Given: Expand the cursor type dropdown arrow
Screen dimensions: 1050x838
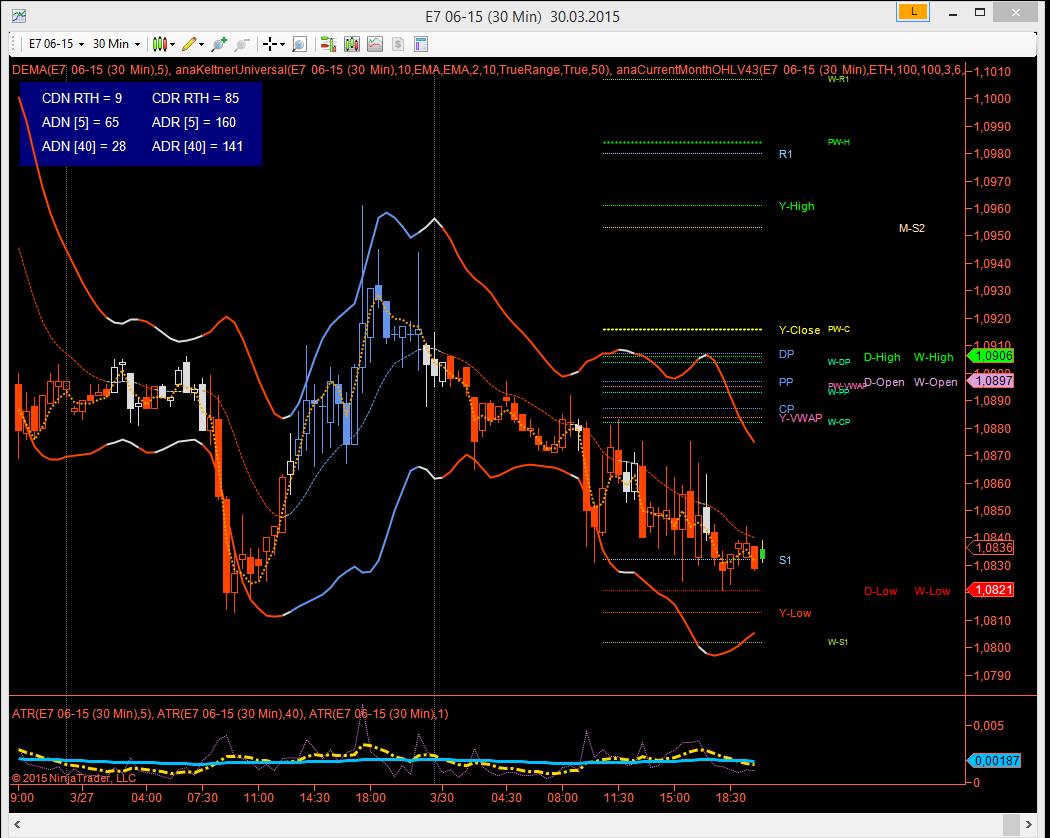Looking at the screenshot, I should pyautogui.click(x=283, y=45).
